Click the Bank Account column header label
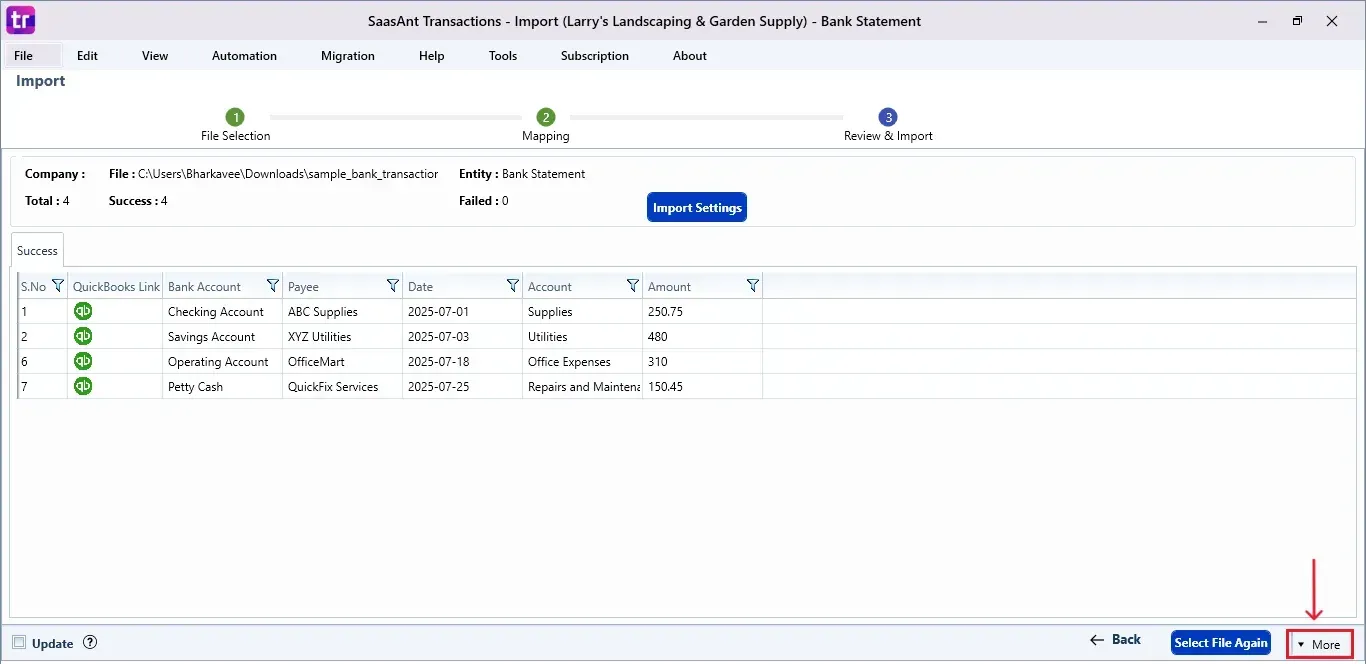The width and height of the screenshot is (1366, 664). pyautogui.click(x=204, y=287)
